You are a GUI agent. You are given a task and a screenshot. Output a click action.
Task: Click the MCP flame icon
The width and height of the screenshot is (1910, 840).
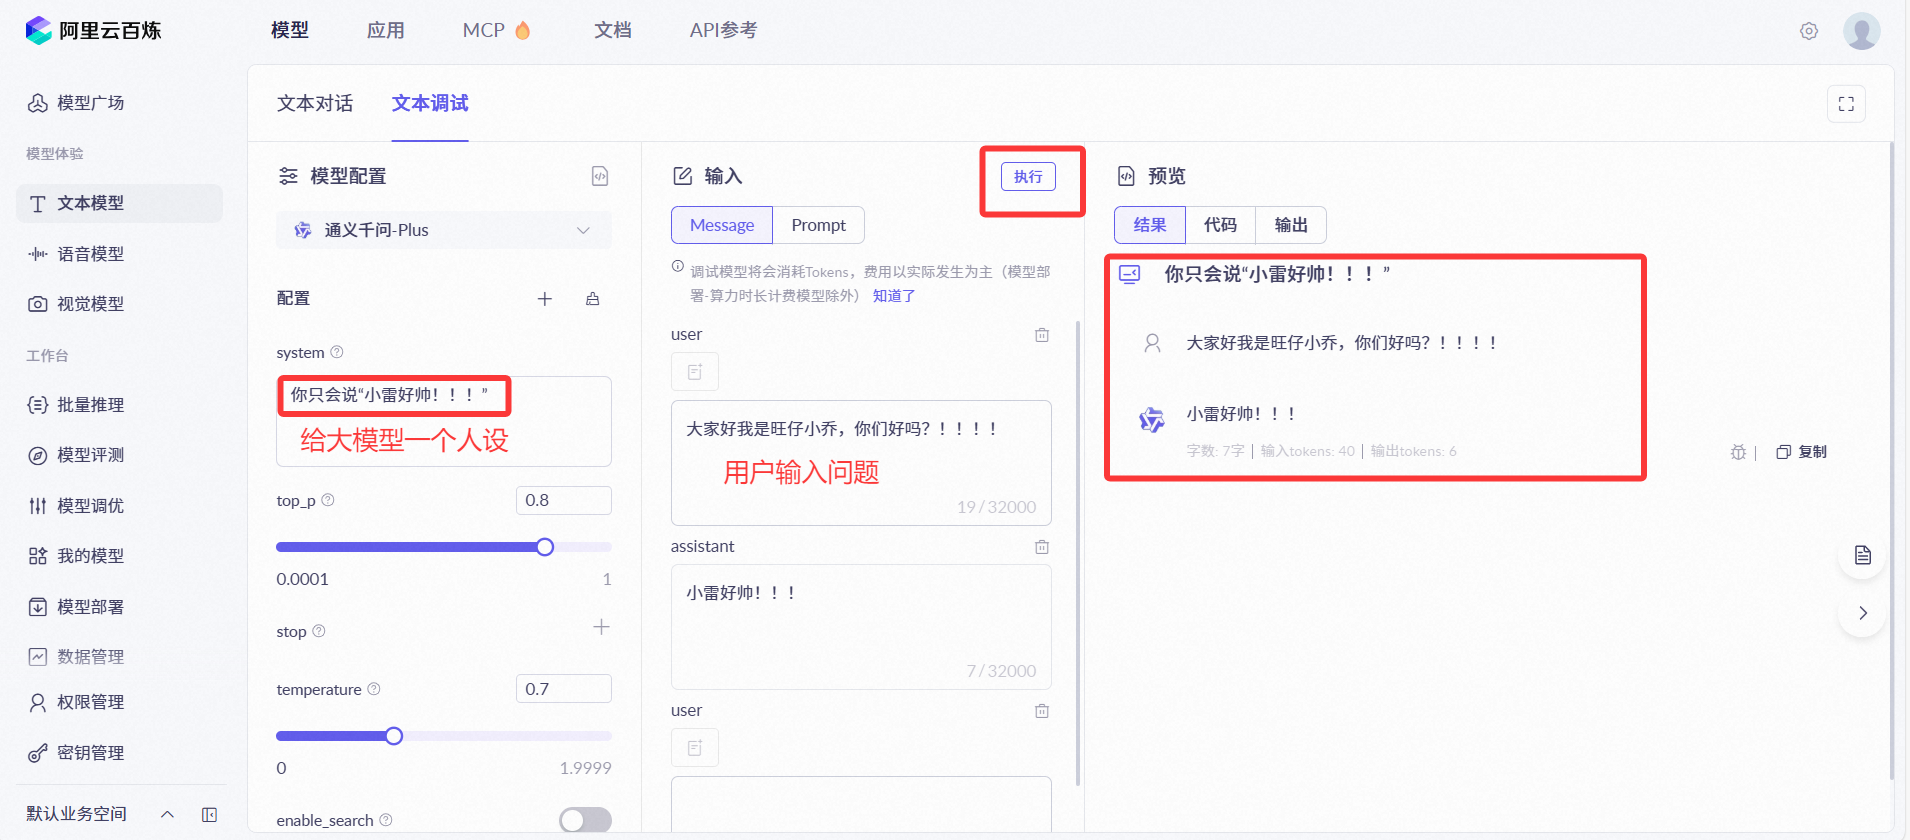522,30
